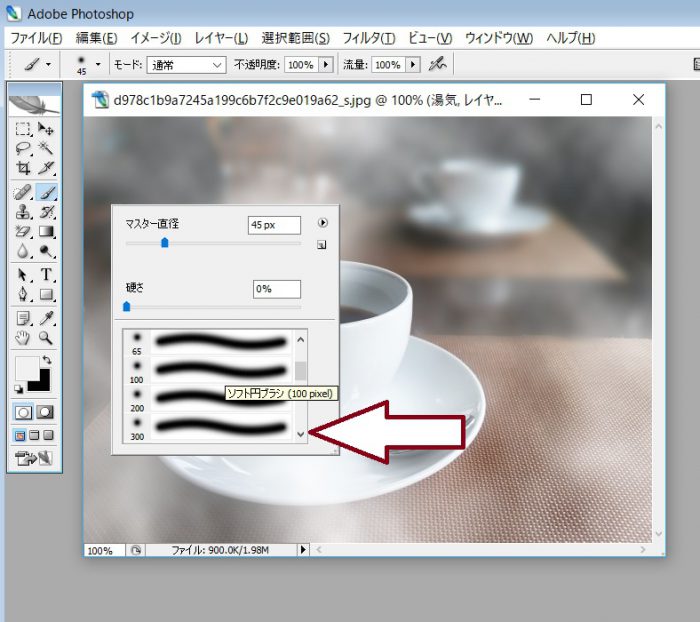Switch to full screen mode
The image size is (700, 622).
(x=49, y=435)
